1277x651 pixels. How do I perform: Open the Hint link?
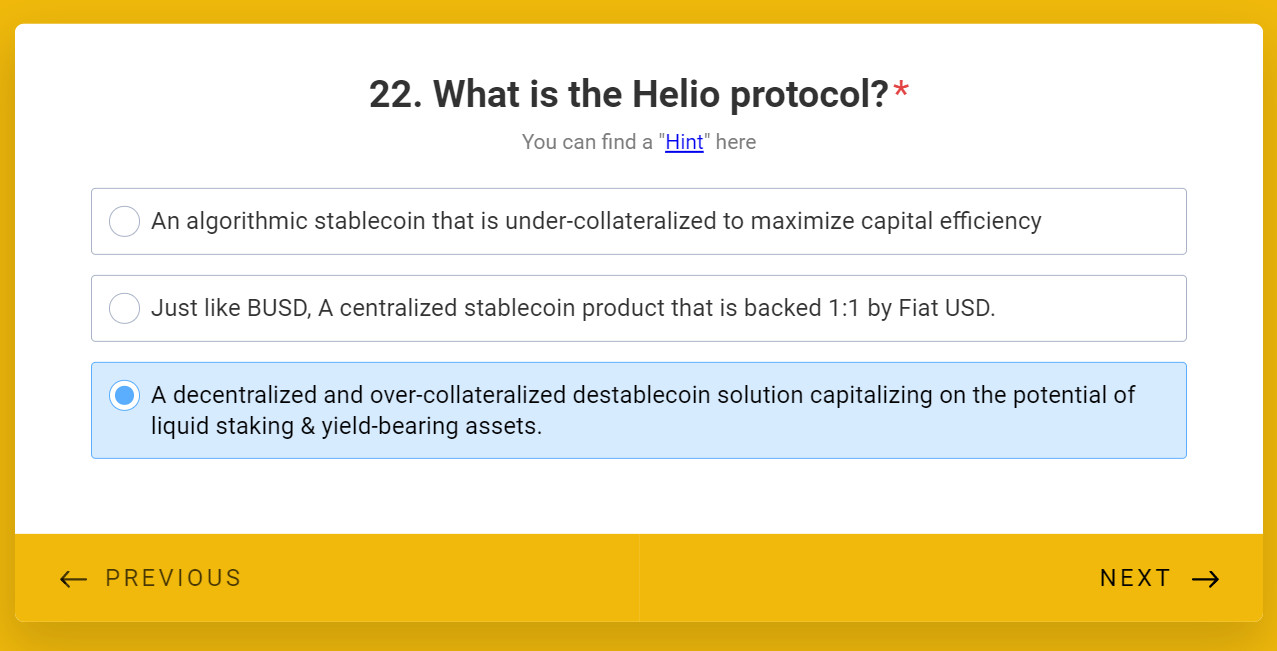(x=684, y=142)
